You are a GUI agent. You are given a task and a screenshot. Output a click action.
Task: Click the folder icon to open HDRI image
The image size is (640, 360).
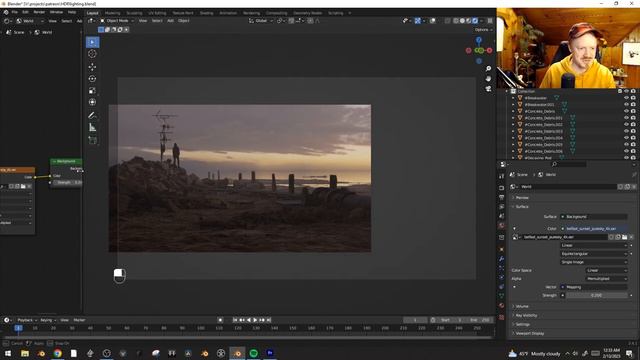click(x=624, y=237)
